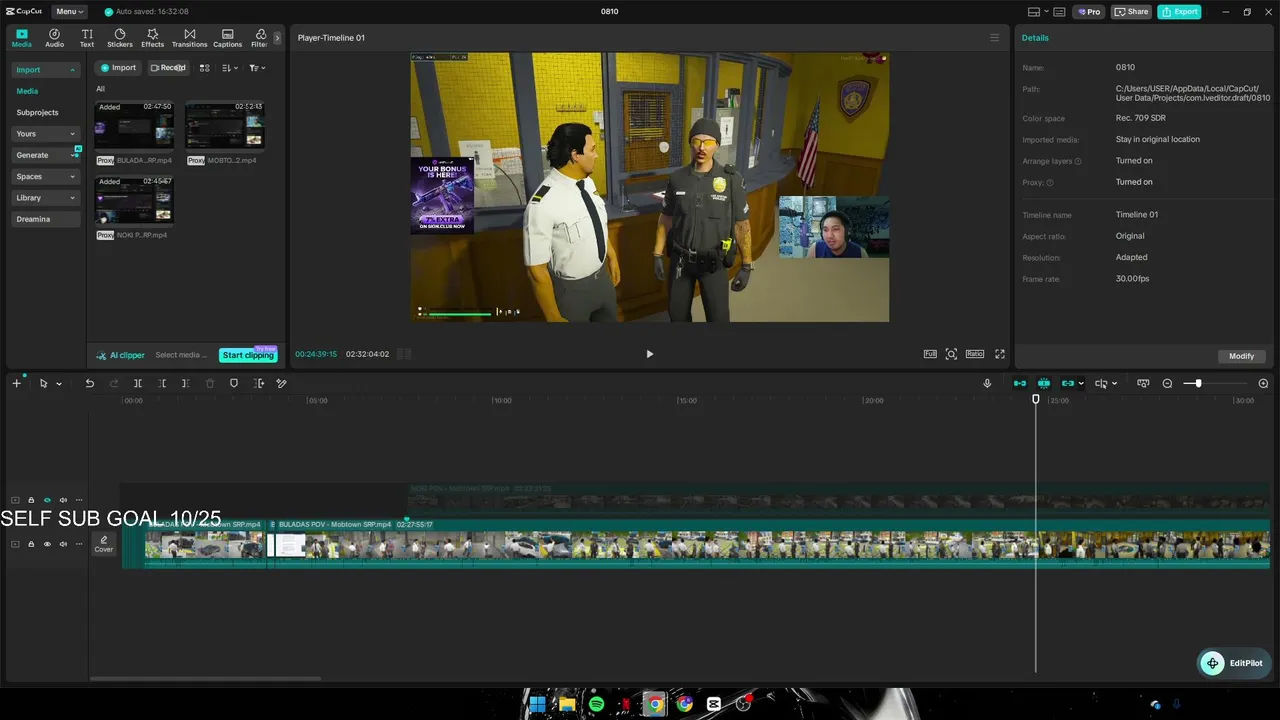The height and width of the screenshot is (720, 1280).
Task: Click the Pro upgrade button
Action: coord(1088,12)
